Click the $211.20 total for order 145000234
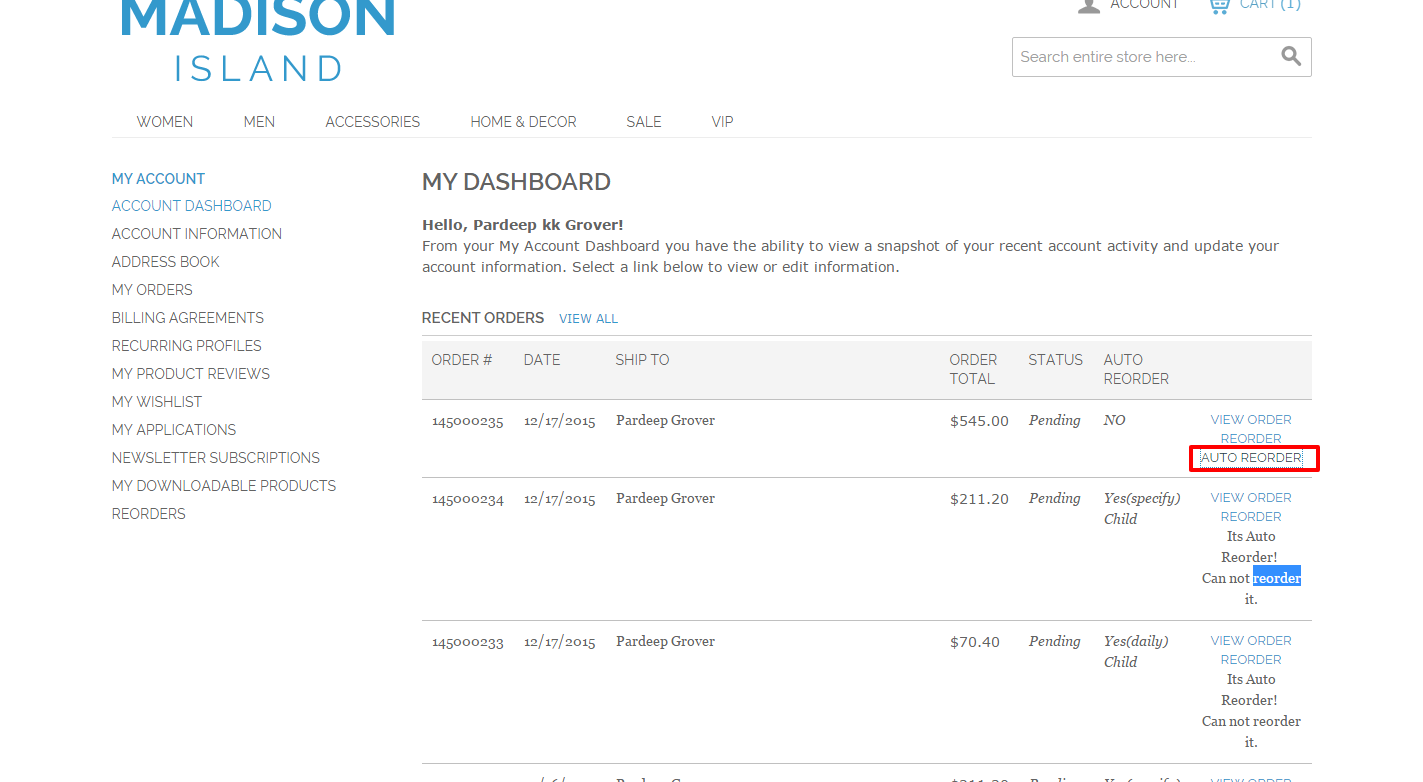Image resolution: width=1423 pixels, height=782 pixels. [979, 499]
